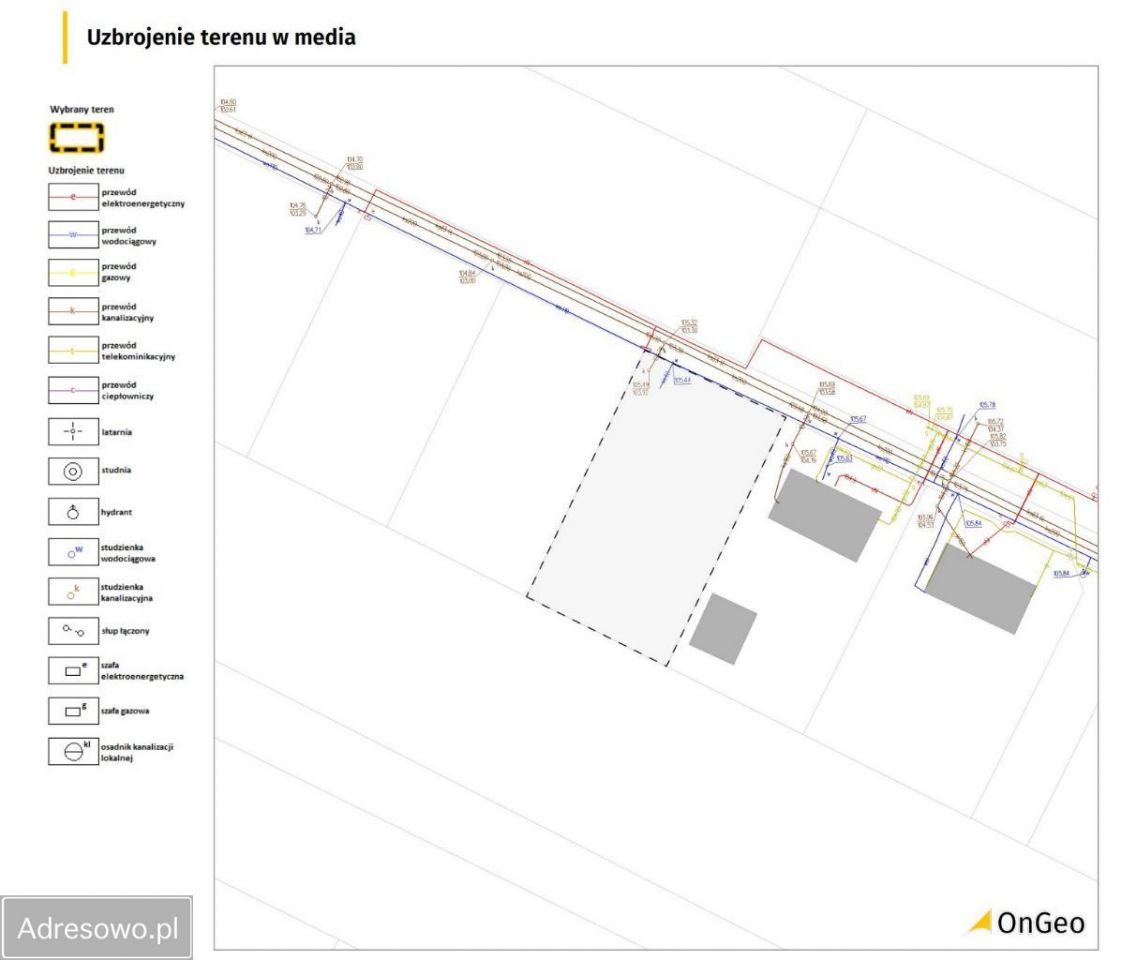Click the słup łączony pole symbol
This screenshot has height=960, width=1121.
pyautogui.click(x=73, y=631)
